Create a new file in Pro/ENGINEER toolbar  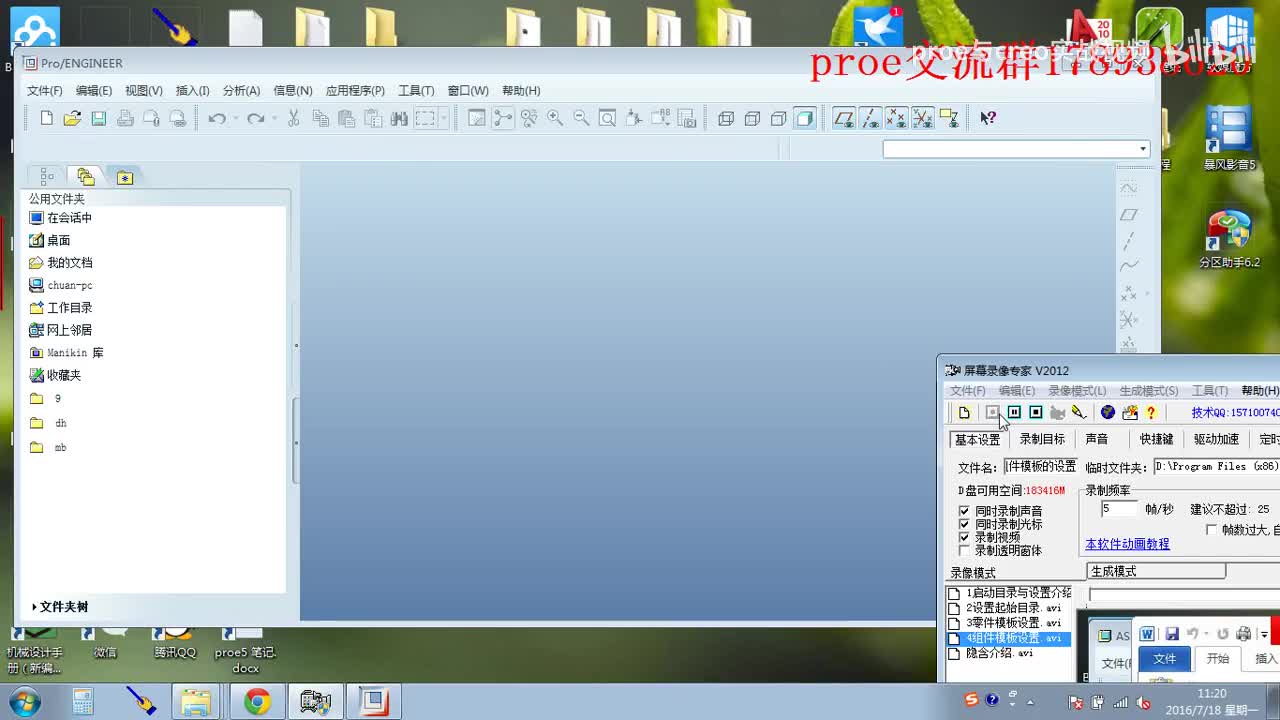click(46, 118)
